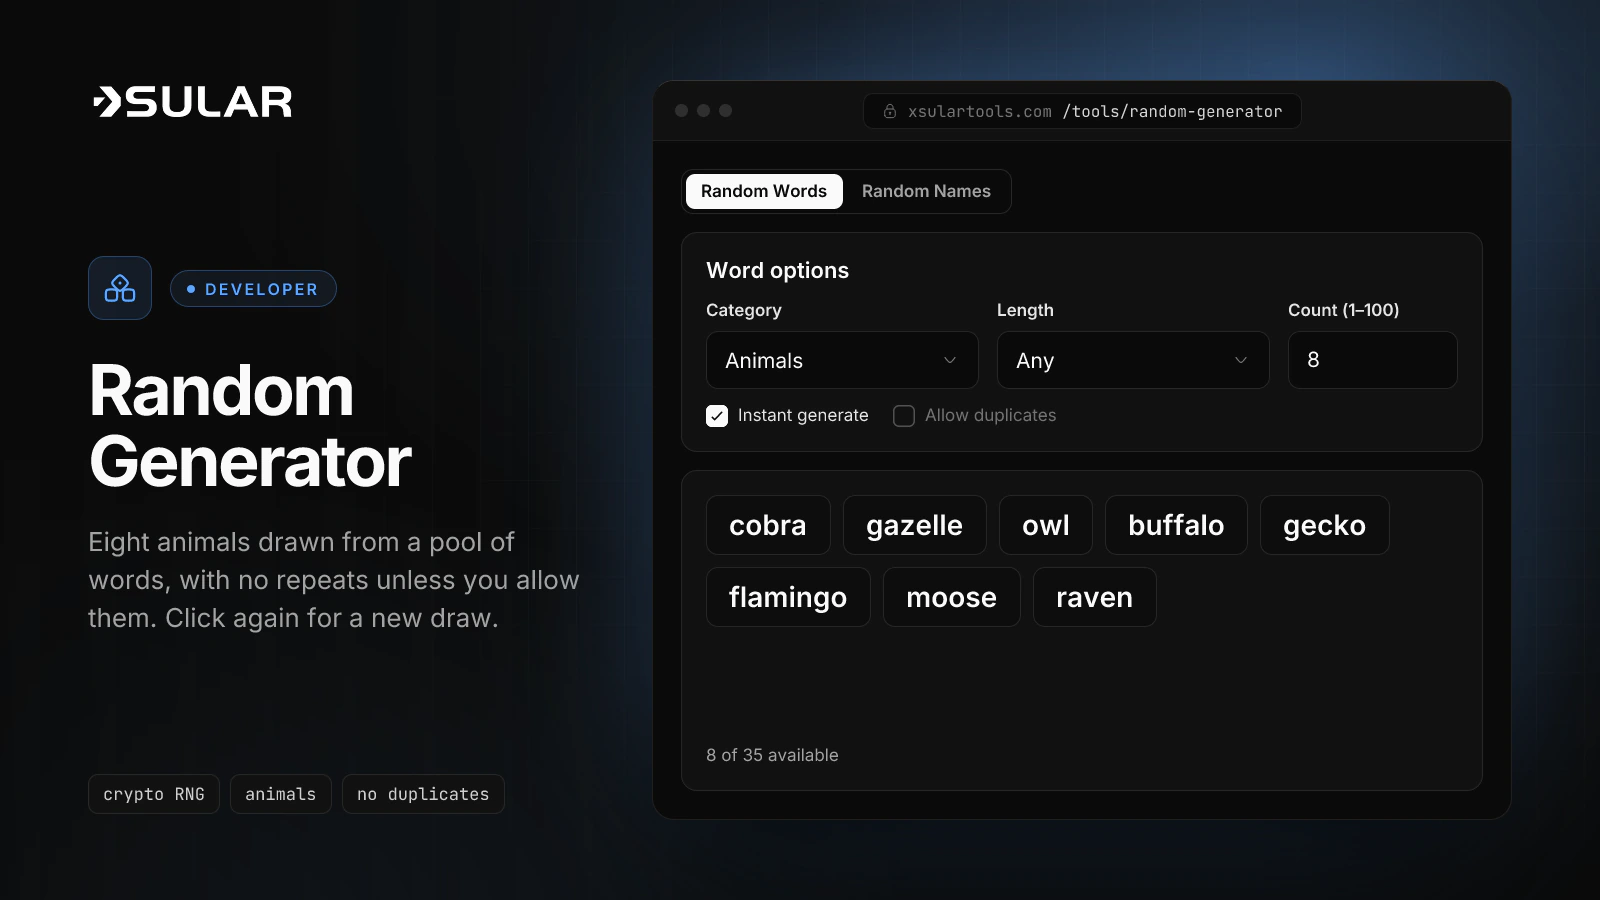Click the raven word chip
This screenshot has height=900, width=1600.
pos(1094,597)
